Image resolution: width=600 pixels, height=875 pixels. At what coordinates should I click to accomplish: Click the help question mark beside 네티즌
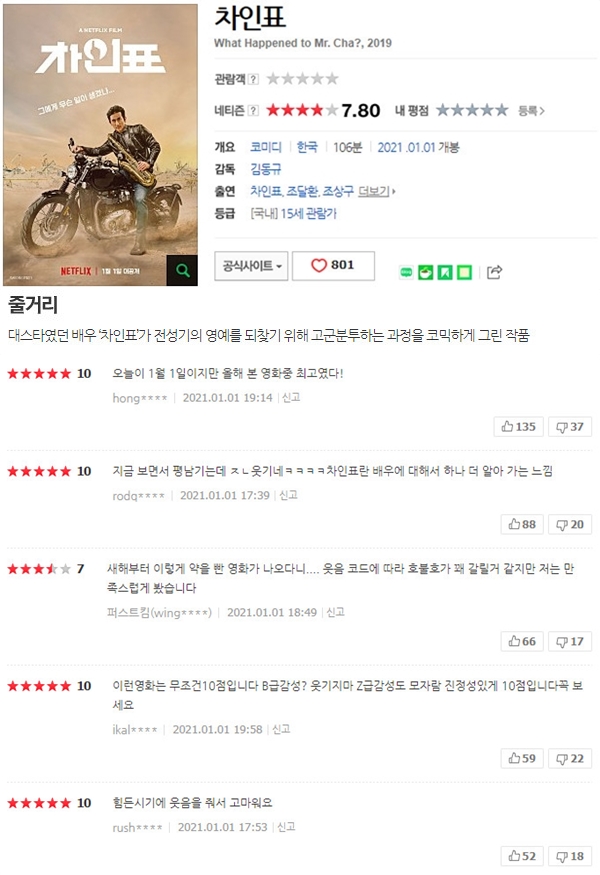click(253, 110)
